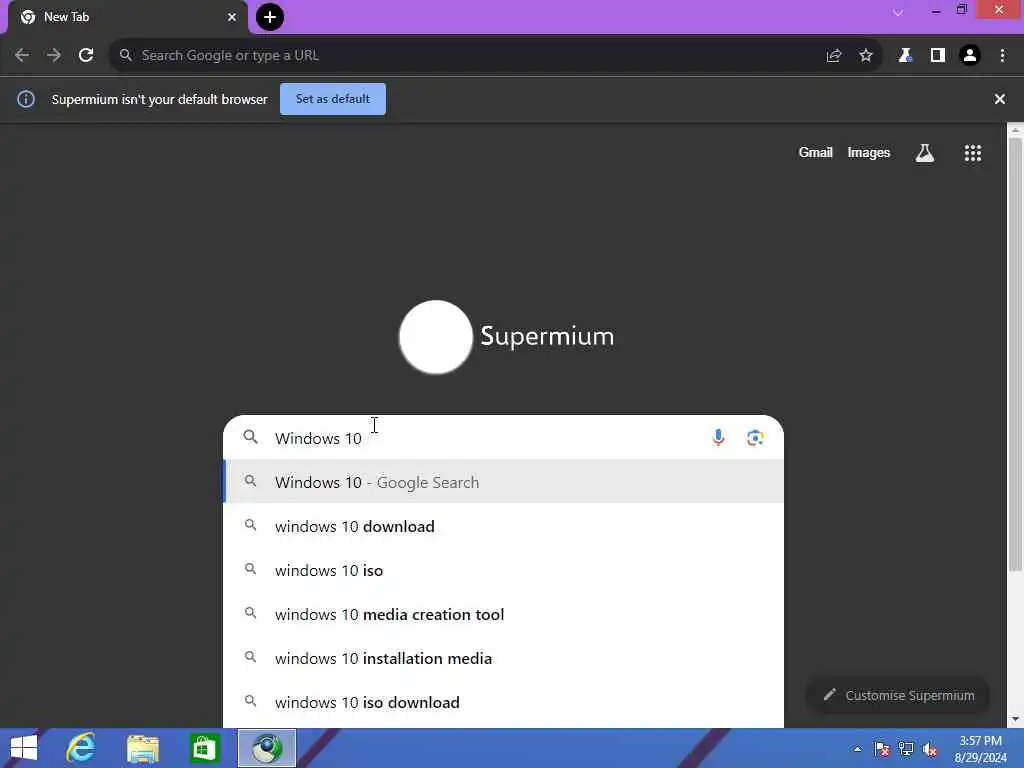Click the page vertical scrollbar thumb
Viewport: 1024px width, 768px height.
1015,353
